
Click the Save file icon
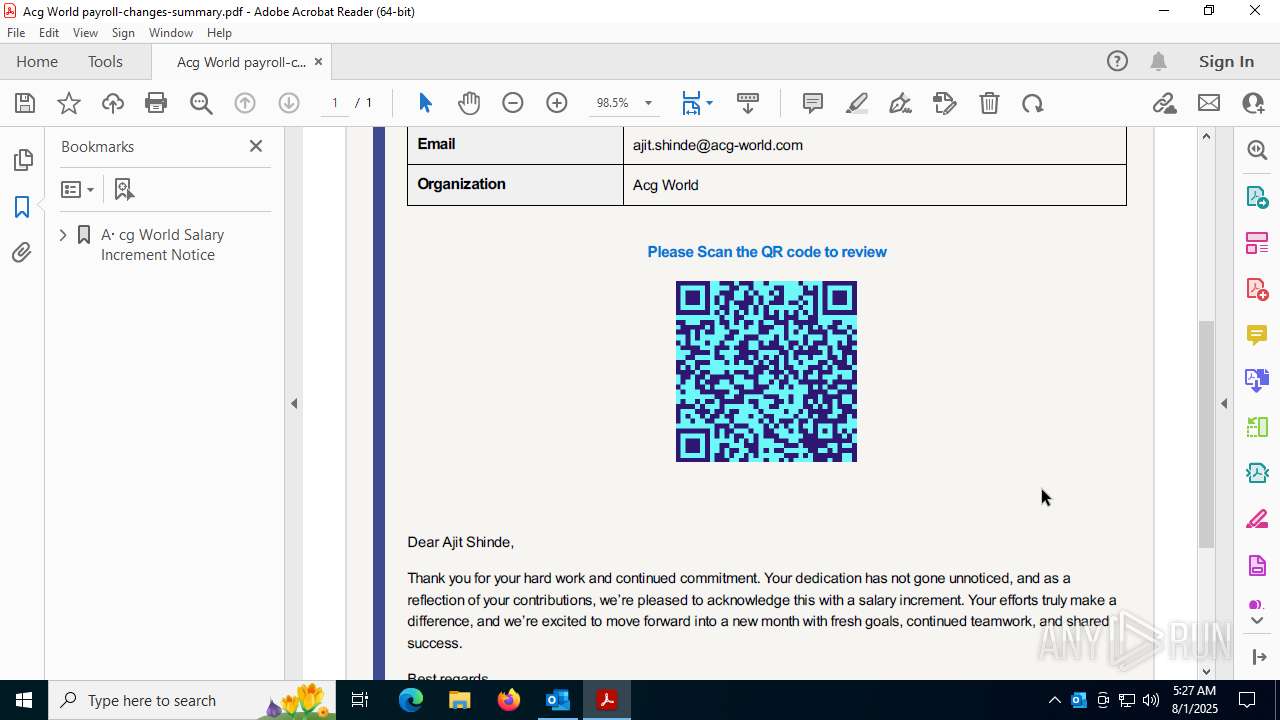(x=25, y=103)
